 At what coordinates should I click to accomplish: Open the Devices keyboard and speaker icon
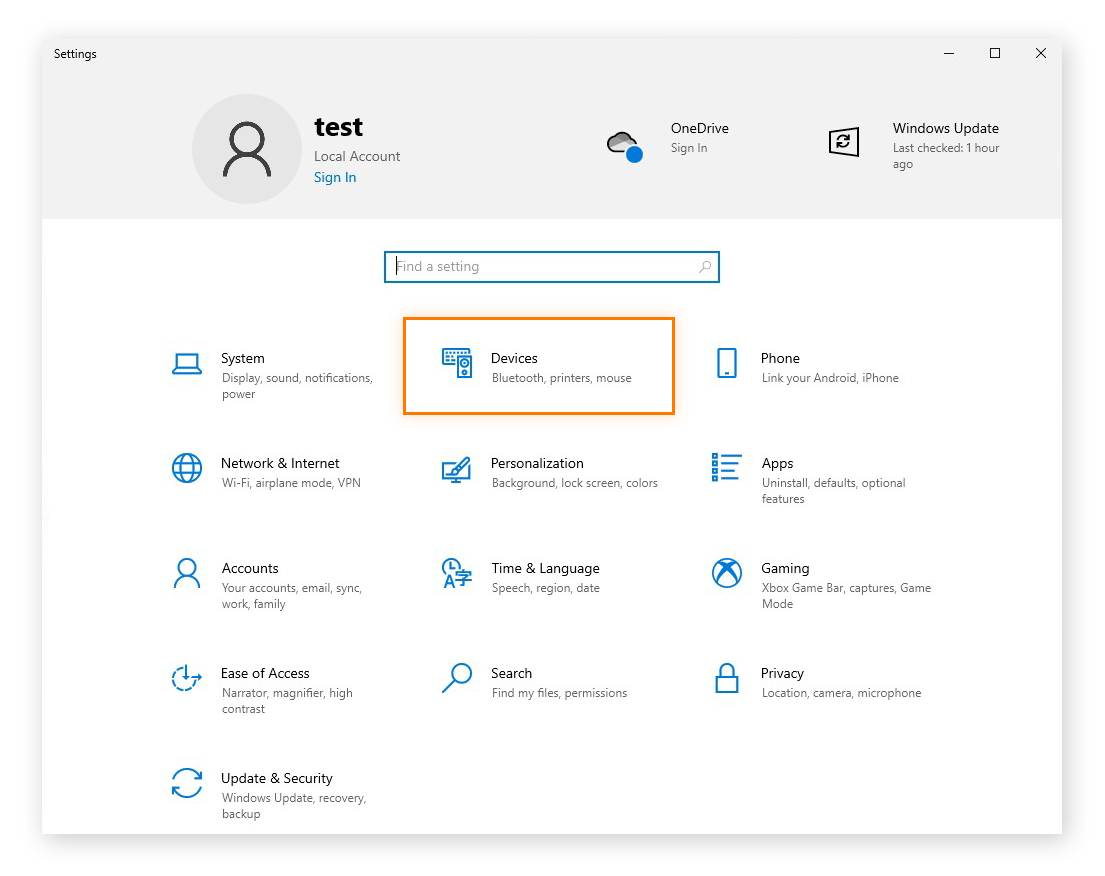coord(457,363)
